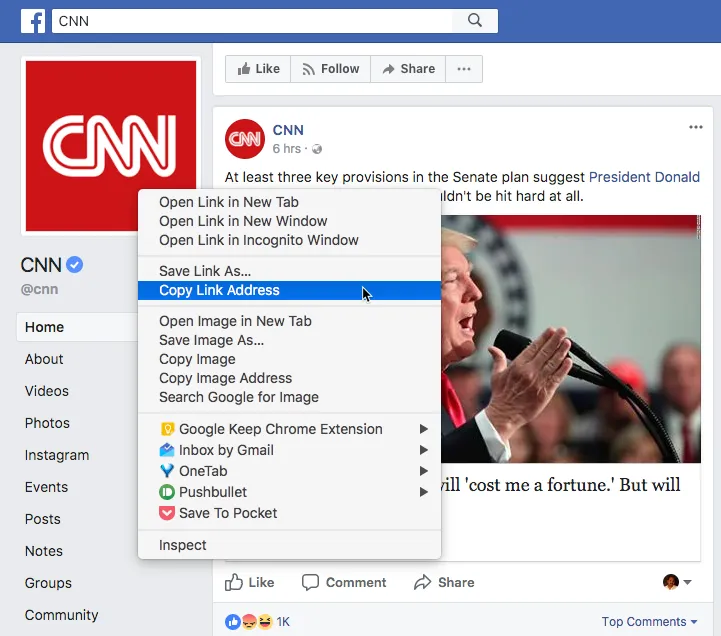
Task: Select Copy Link Address from context menu
Action: [219, 290]
